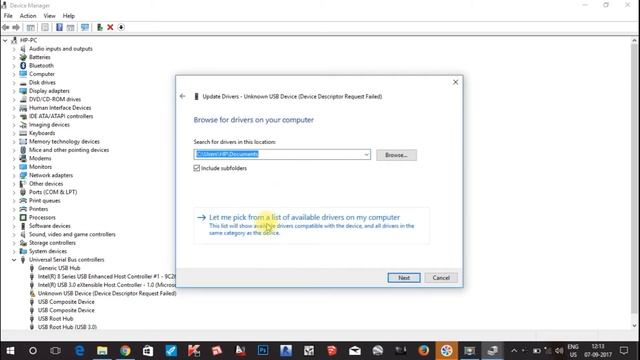The width and height of the screenshot is (640, 360).
Task: Click the Unknown USB Device warning icon
Action: coord(32,293)
